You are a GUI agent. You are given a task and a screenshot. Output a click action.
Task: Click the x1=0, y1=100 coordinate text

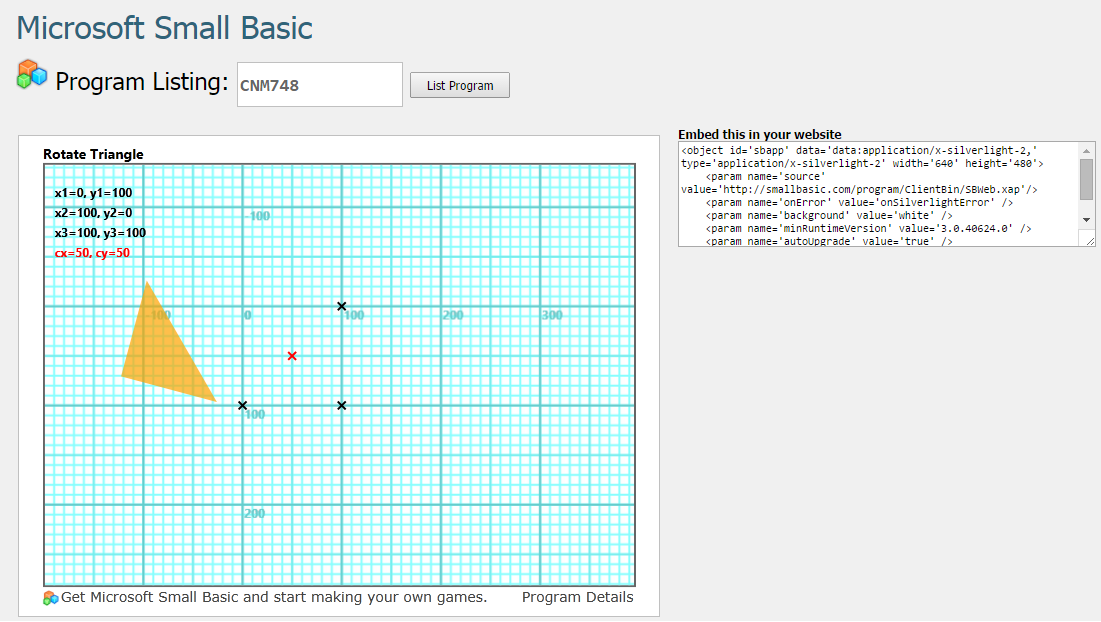tap(93, 193)
